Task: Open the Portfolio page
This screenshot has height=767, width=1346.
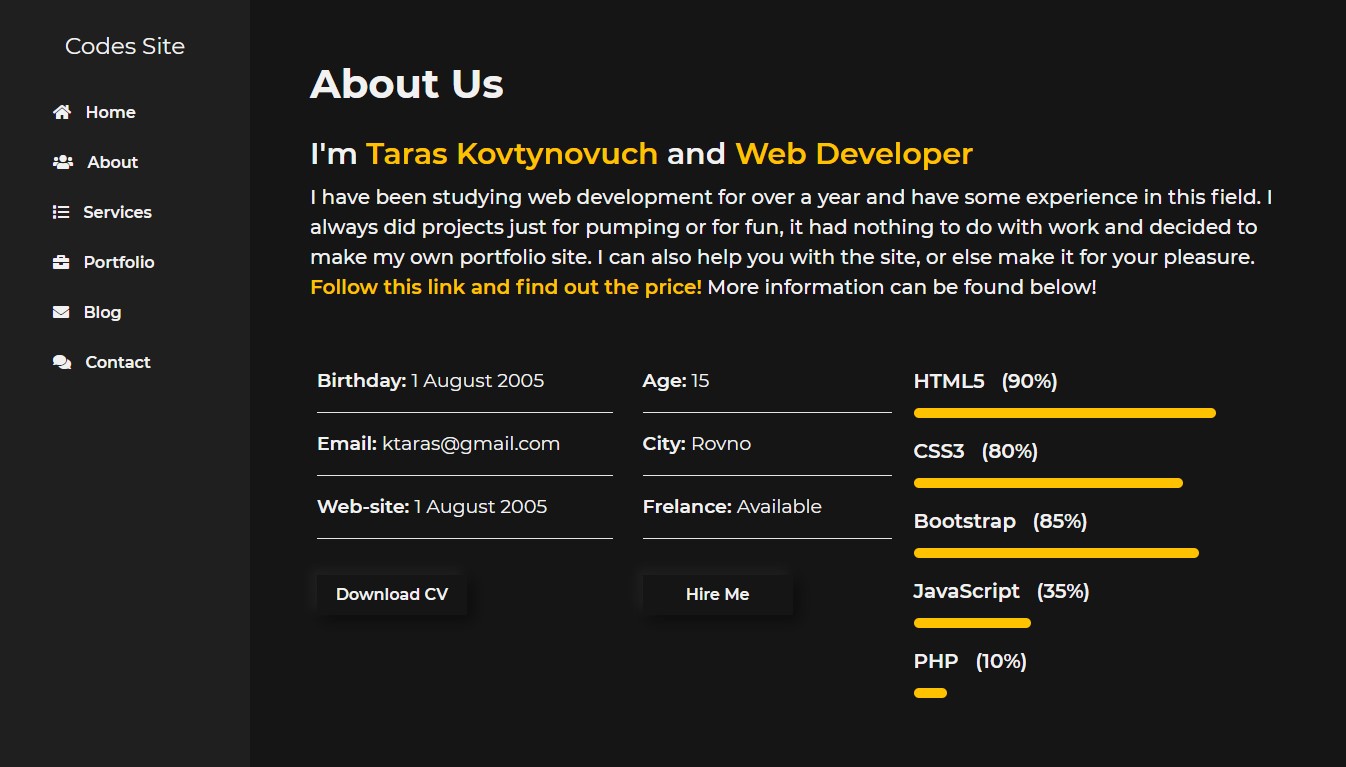Action: [x=119, y=262]
